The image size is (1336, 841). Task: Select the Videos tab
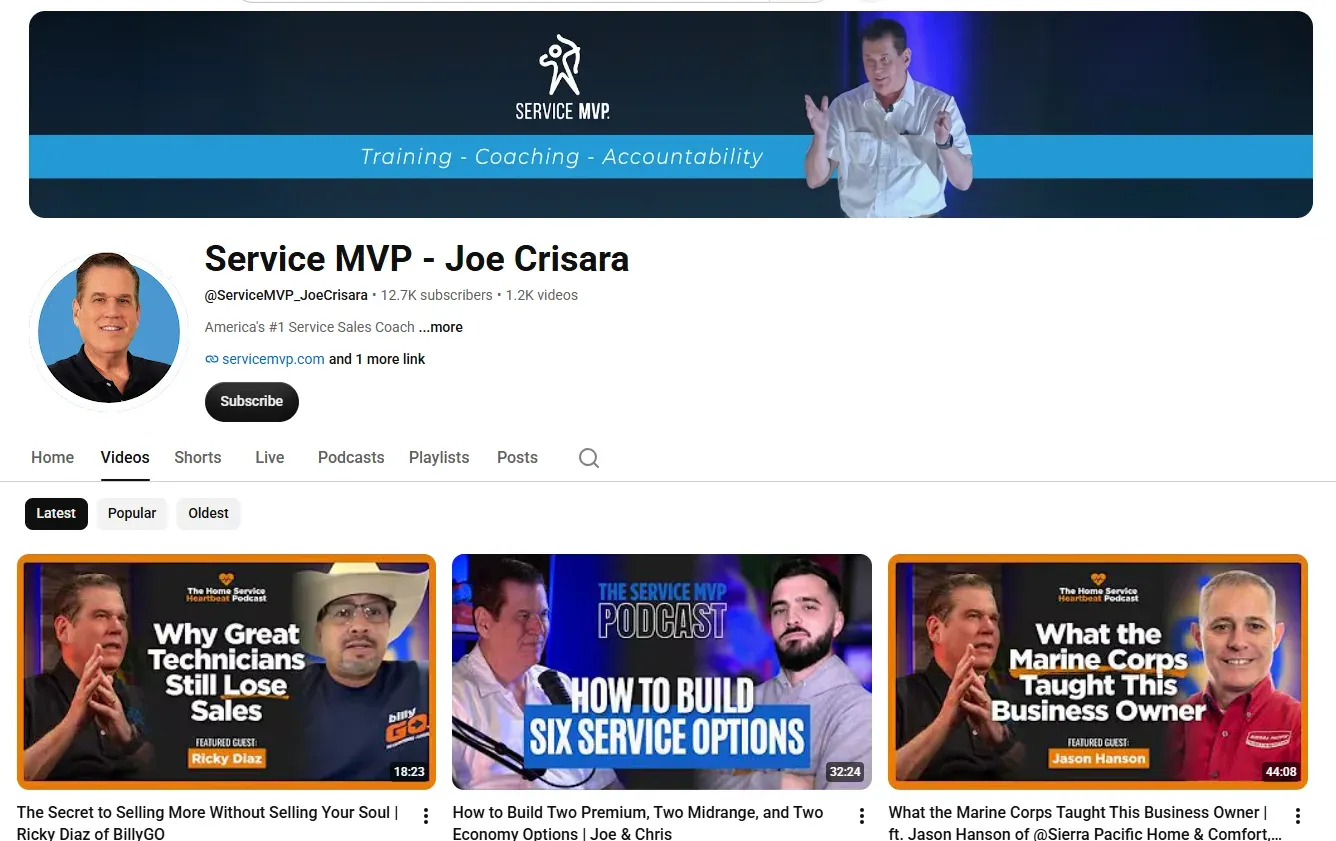[125, 457]
